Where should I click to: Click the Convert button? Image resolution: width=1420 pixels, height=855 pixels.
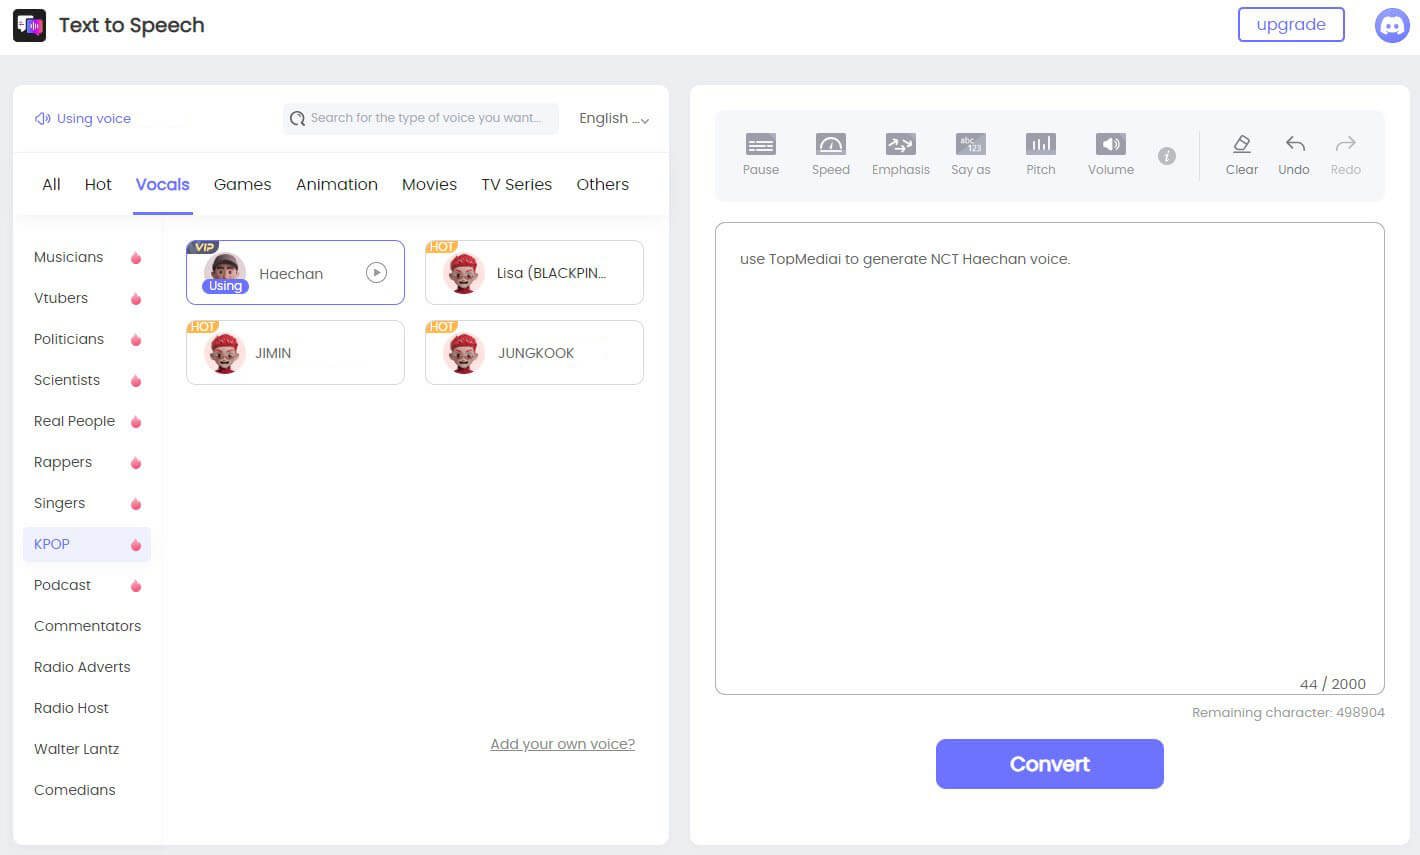[1050, 764]
